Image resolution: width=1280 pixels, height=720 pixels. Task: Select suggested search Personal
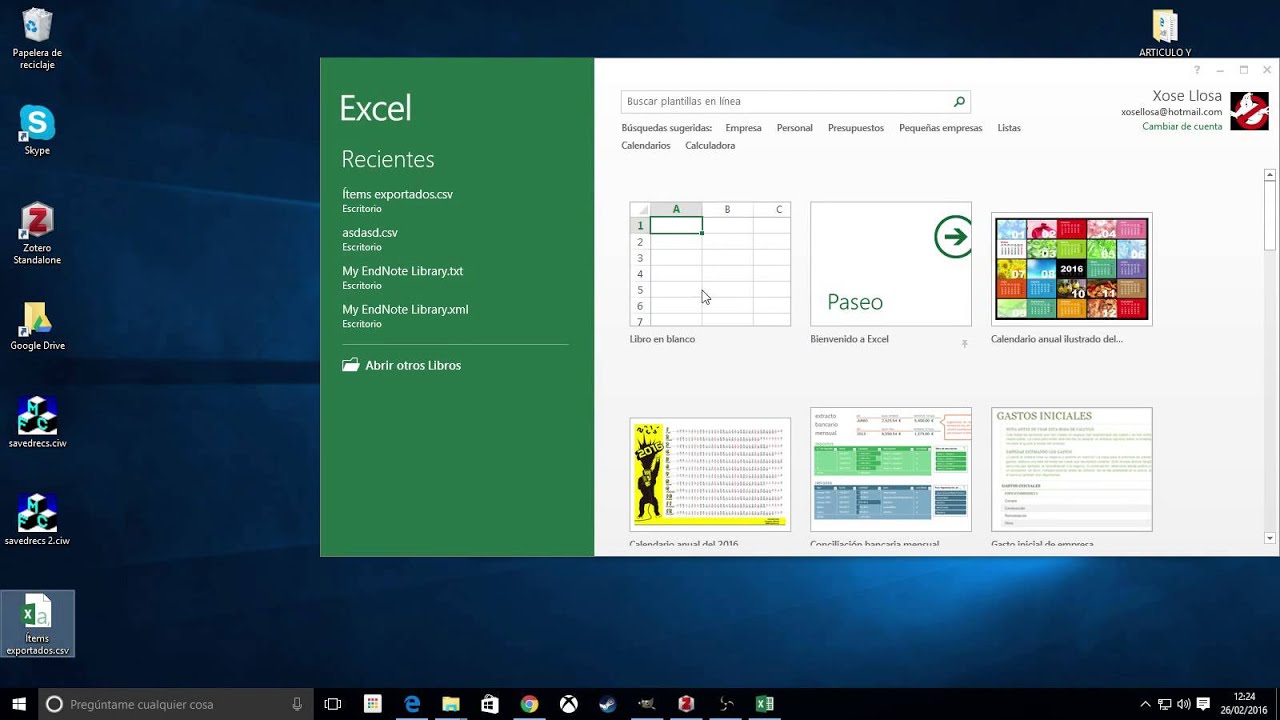pyautogui.click(x=794, y=128)
